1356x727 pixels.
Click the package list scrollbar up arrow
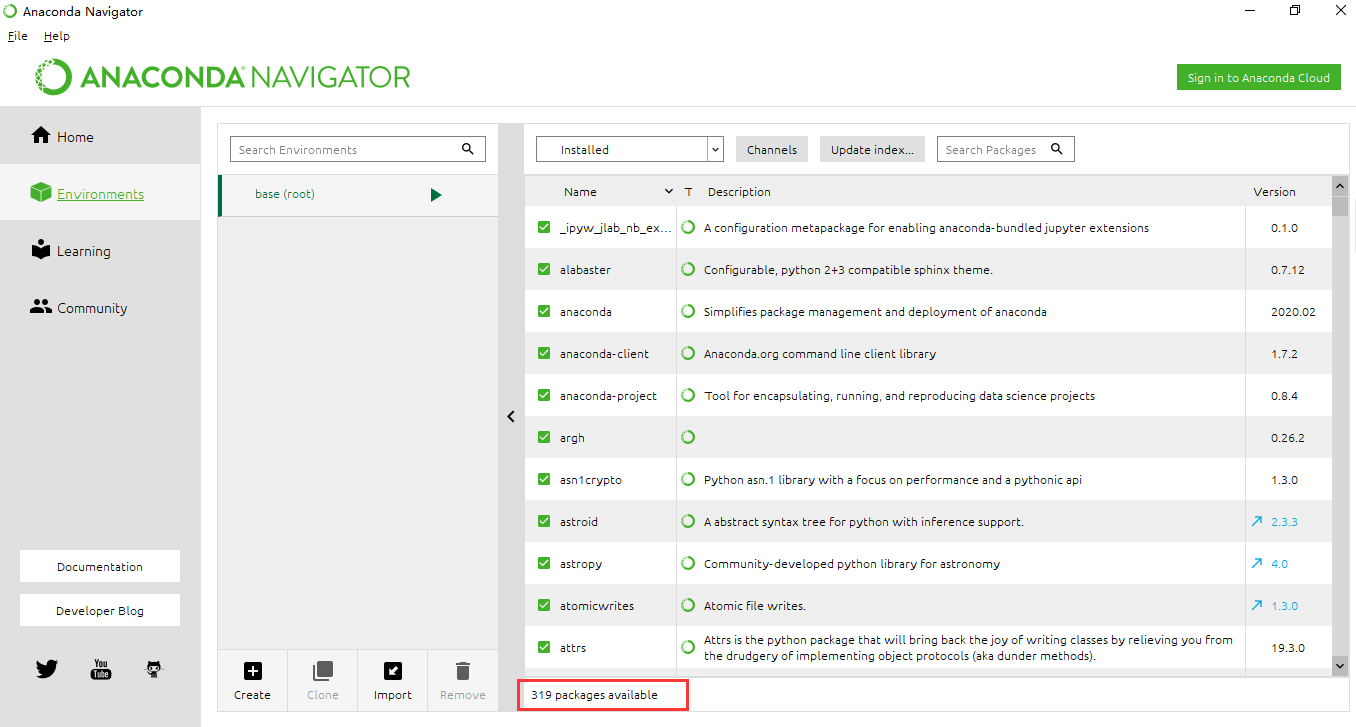[1340, 186]
